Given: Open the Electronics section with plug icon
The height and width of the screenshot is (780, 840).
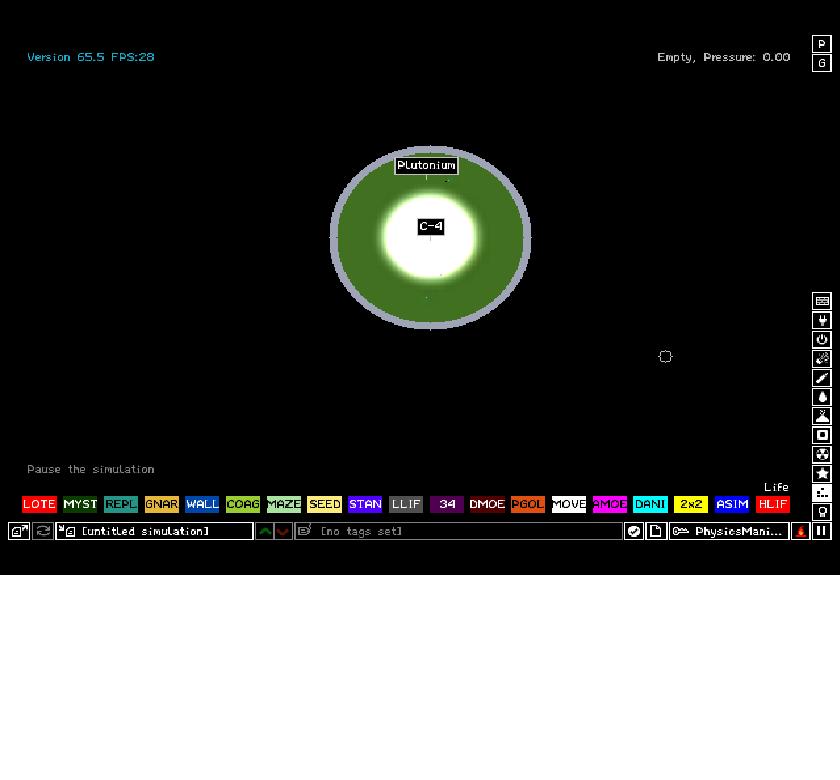Looking at the screenshot, I should 822,320.
